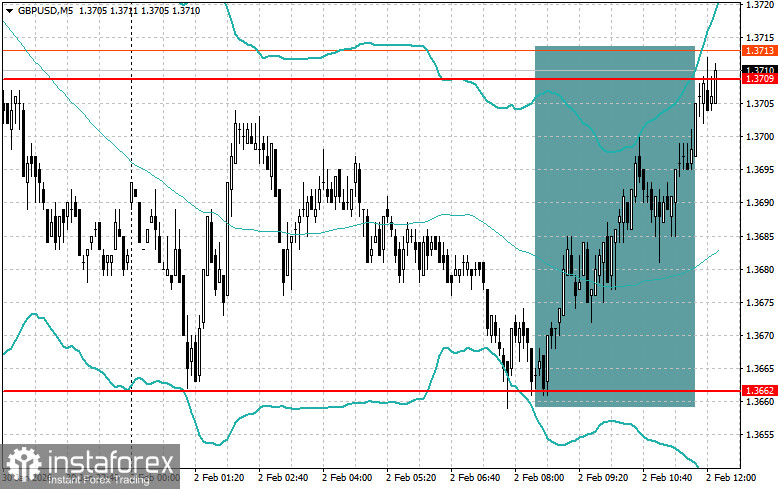Select the 1.3705 price axis value
The height and width of the screenshot is (489, 781).
[x=760, y=104]
